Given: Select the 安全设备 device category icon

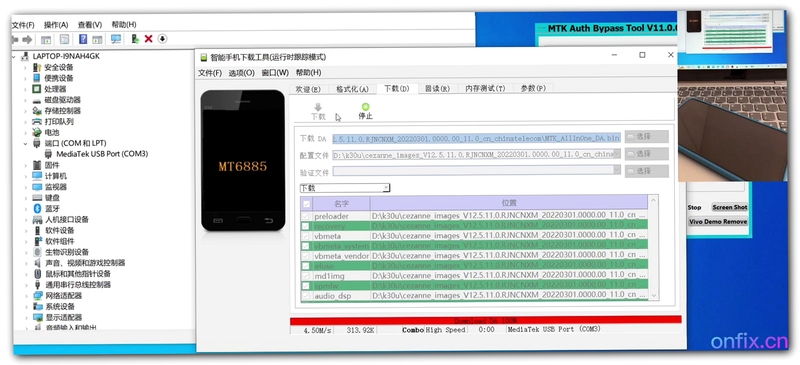Looking at the screenshot, I should [37, 67].
